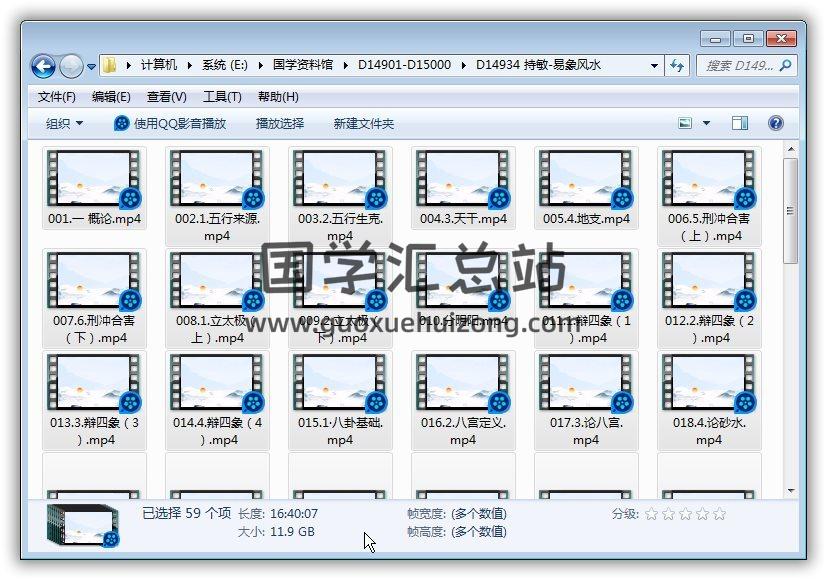Maximize the Explorer window
The image size is (827, 580).
point(748,38)
